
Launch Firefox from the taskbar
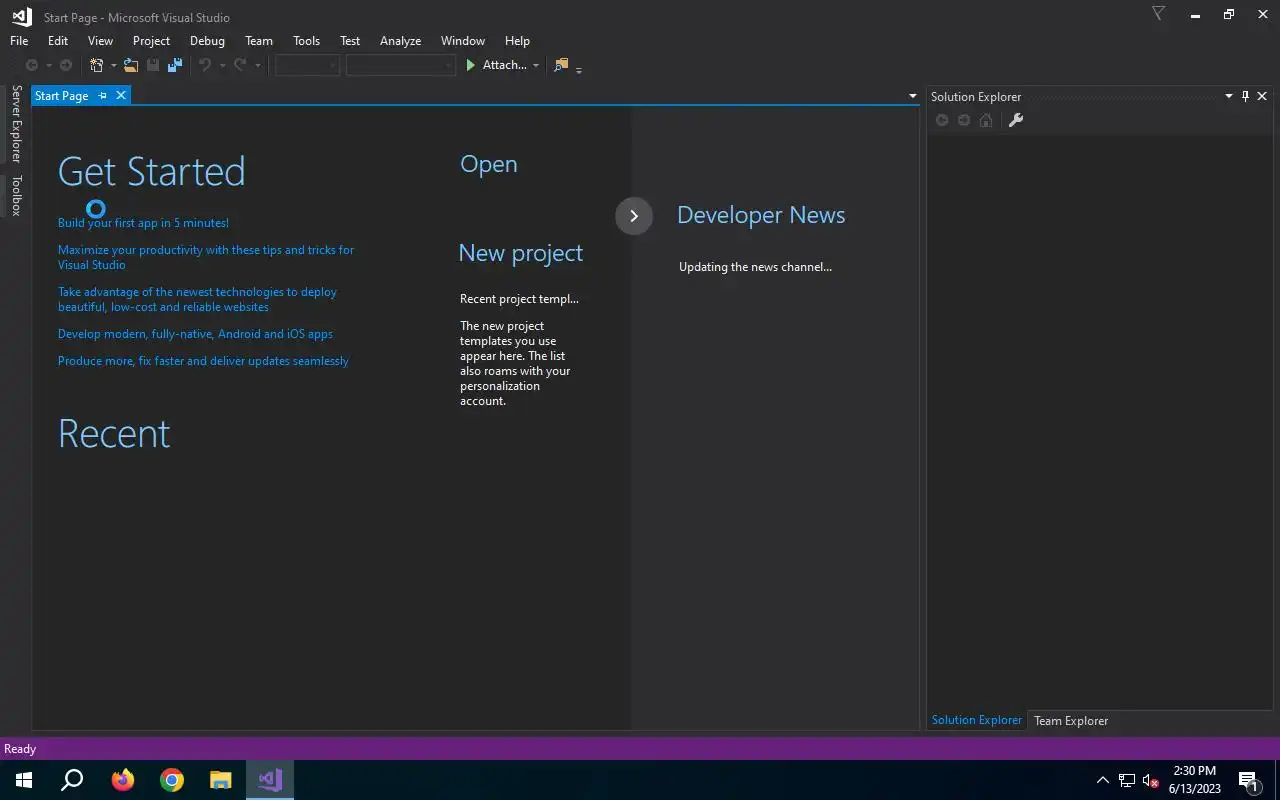[x=123, y=780]
